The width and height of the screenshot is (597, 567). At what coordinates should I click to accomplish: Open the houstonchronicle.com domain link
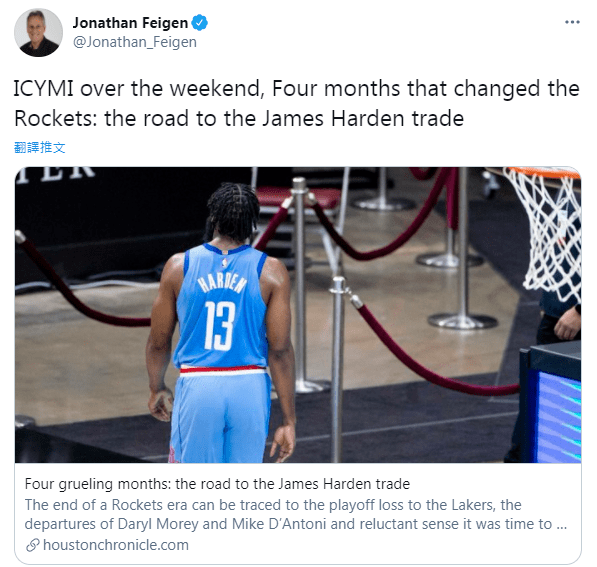coord(116,545)
